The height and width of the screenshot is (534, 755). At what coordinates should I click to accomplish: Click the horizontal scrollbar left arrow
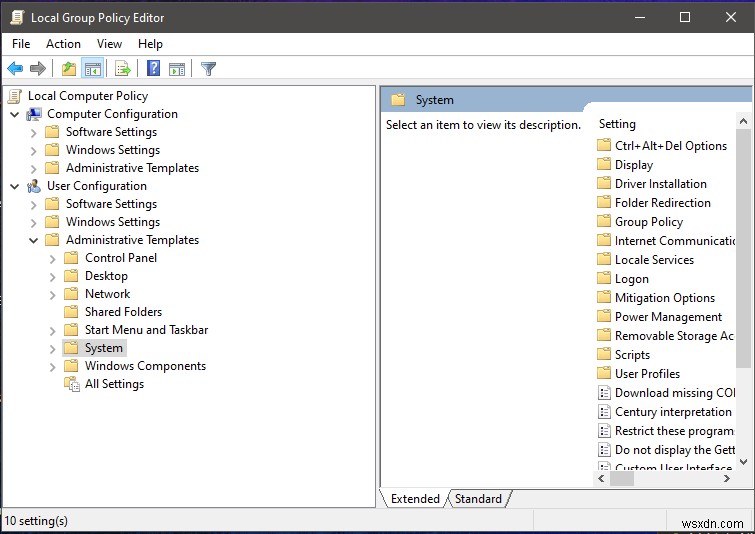601,479
